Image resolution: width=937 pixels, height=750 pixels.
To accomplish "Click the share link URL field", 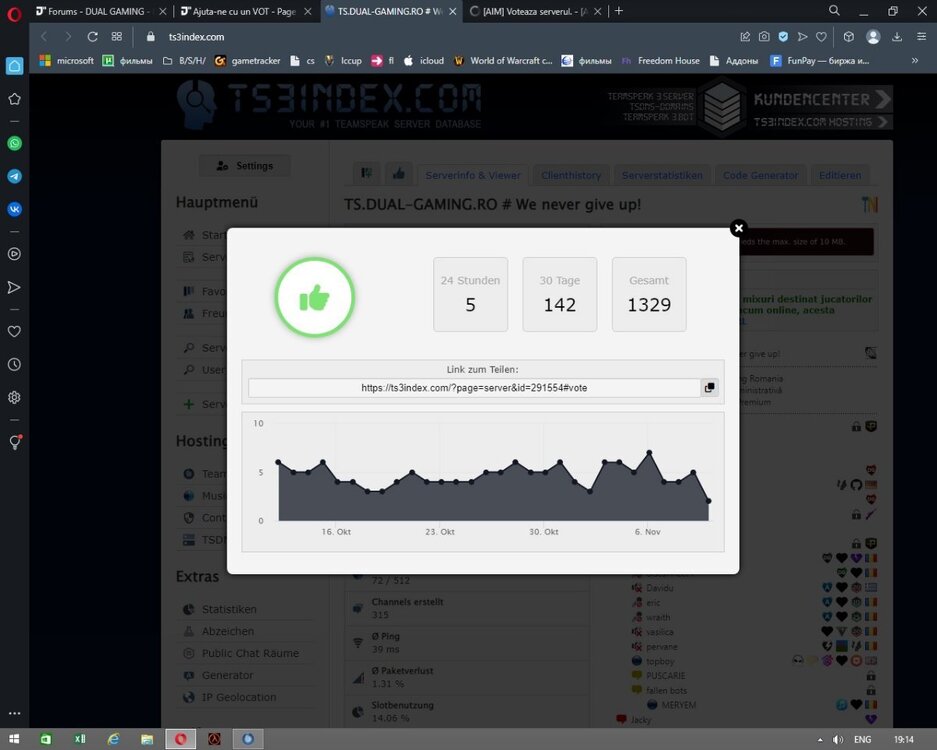I will (473, 388).
